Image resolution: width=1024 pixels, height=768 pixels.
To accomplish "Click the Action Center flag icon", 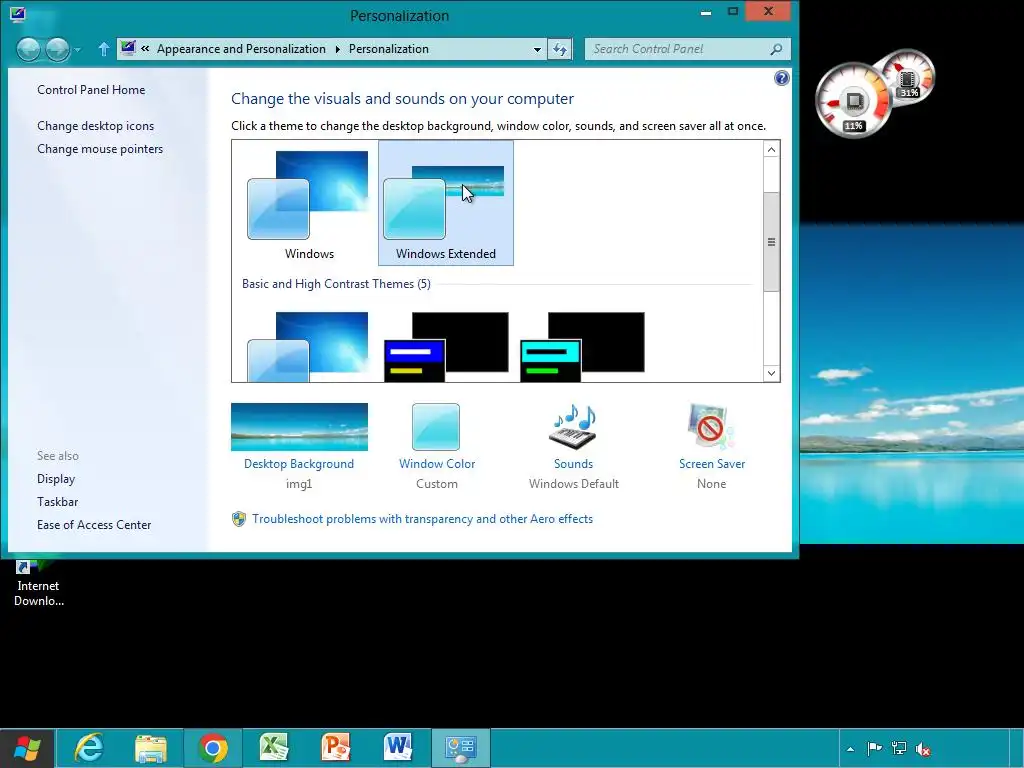I will click(874, 748).
